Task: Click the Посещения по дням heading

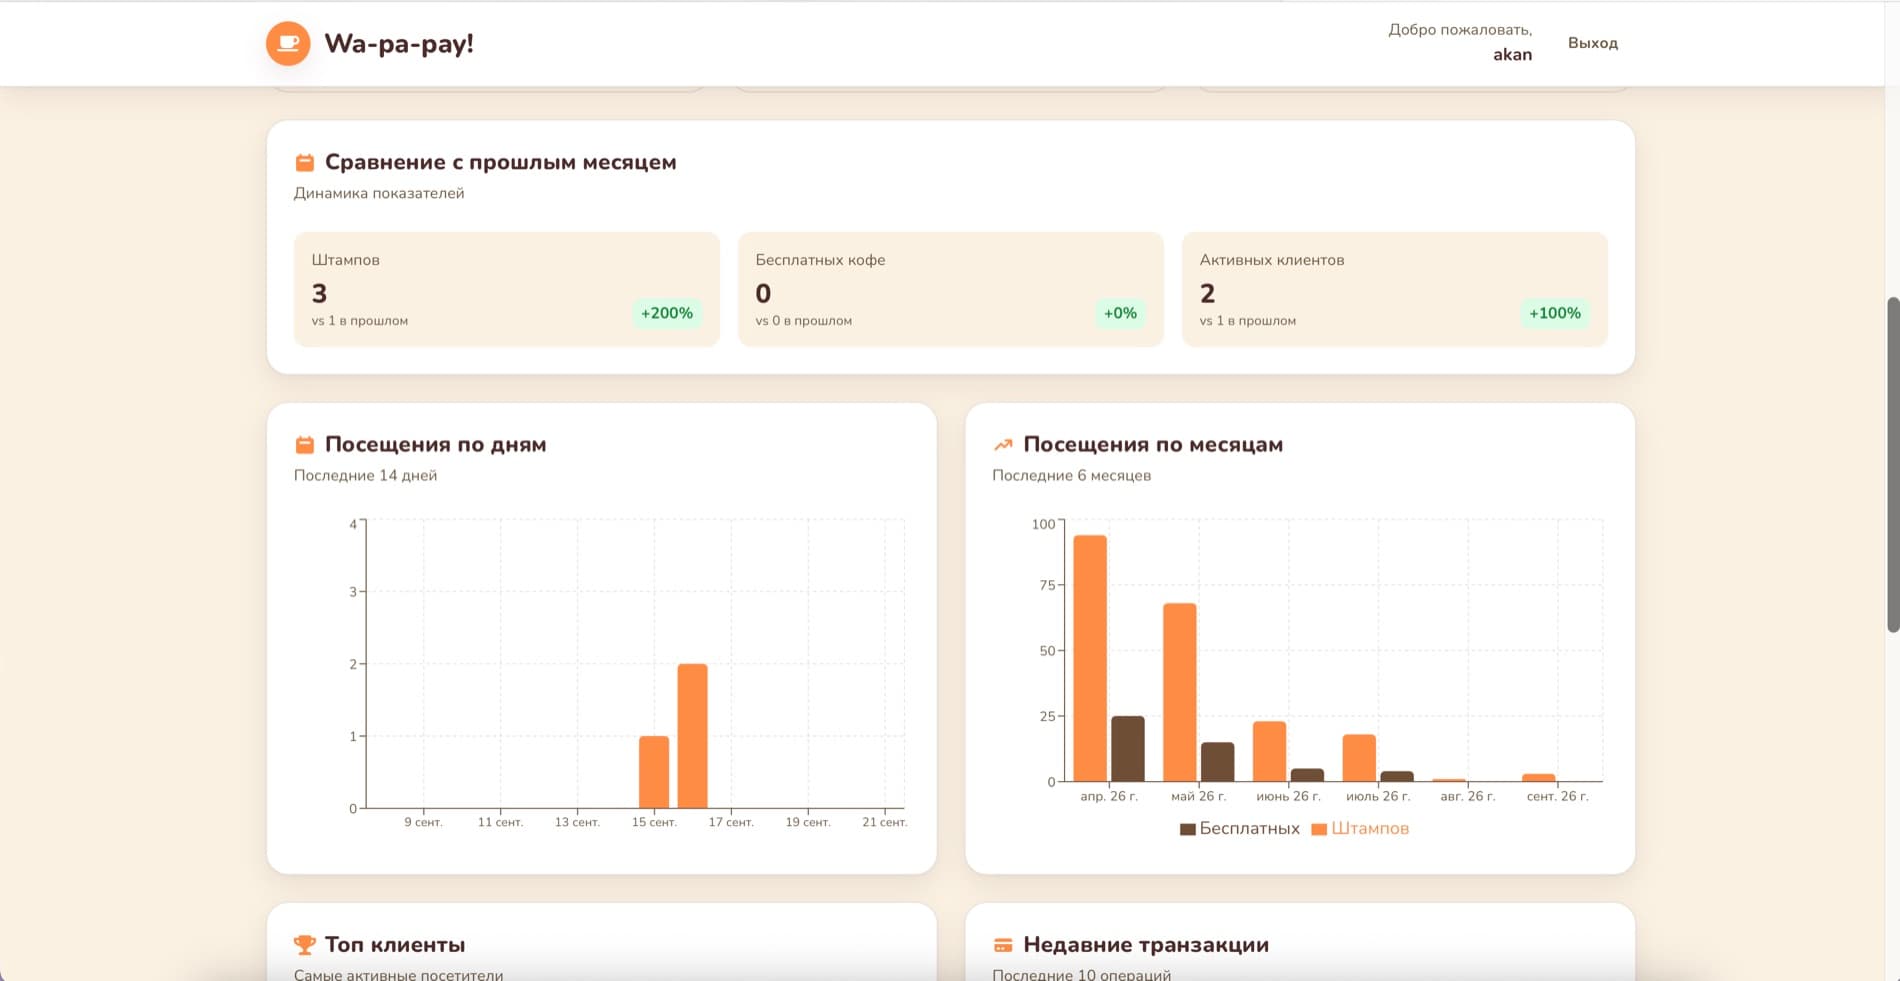Action: click(436, 445)
